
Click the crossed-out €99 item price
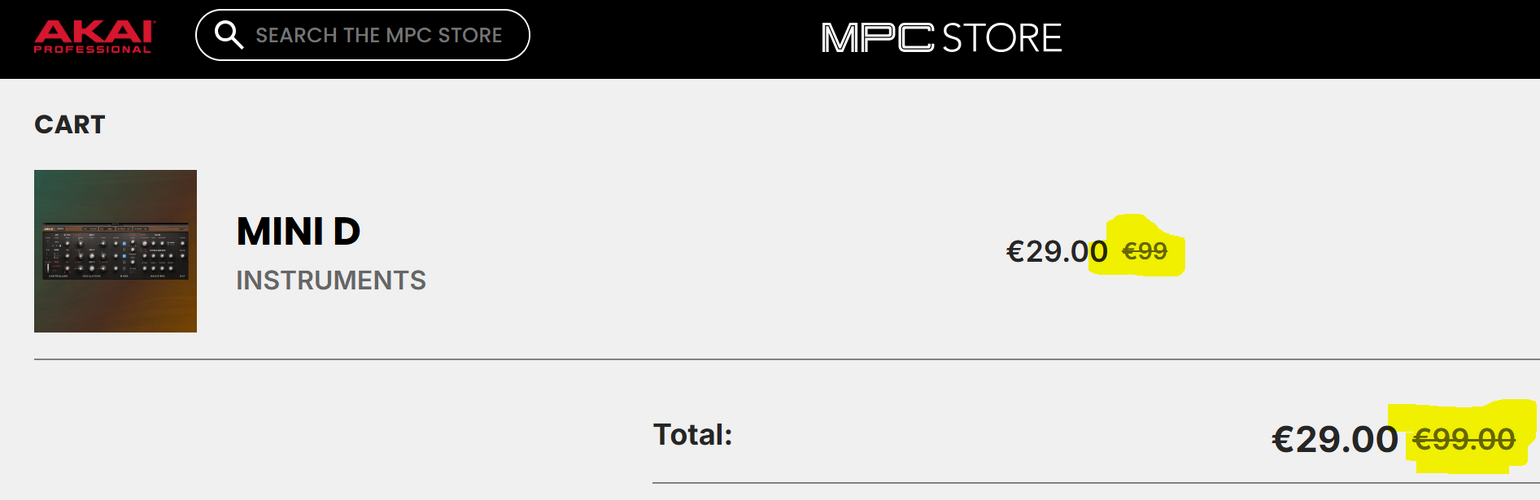tap(1145, 251)
